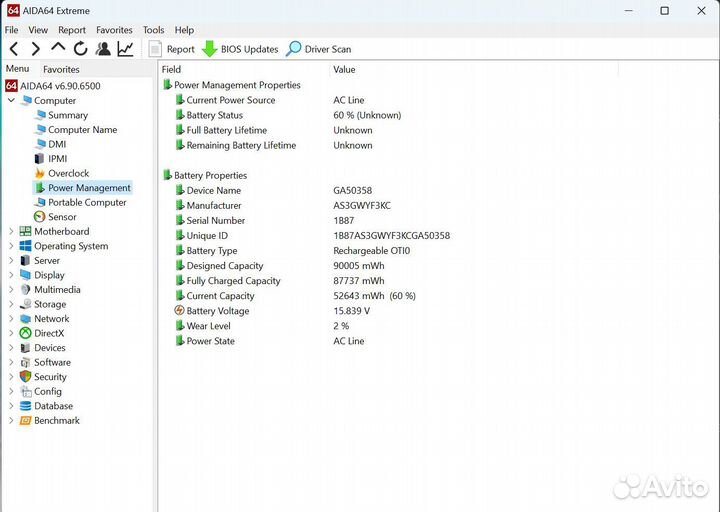
Task: Click the Storage drive icon
Action: click(x=26, y=304)
